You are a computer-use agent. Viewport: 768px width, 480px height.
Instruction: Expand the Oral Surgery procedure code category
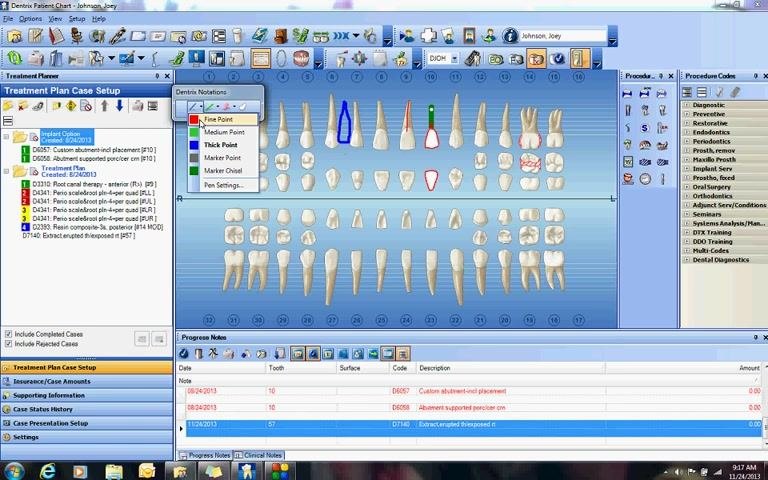coord(686,187)
